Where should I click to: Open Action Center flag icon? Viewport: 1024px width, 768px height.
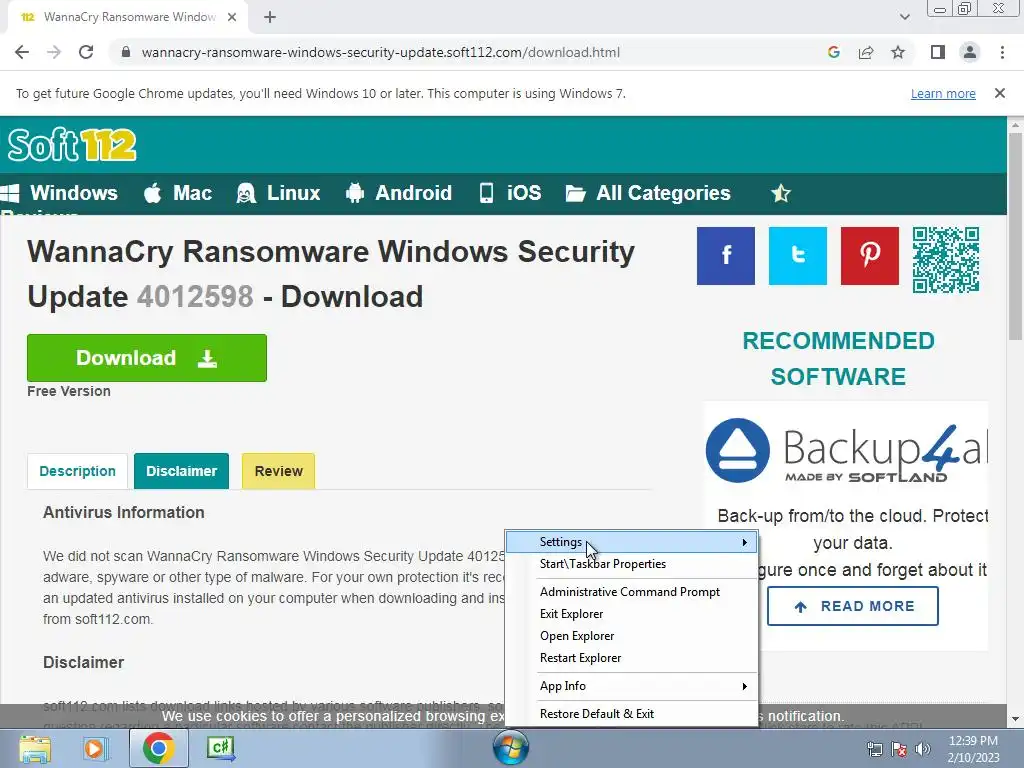tap(899, 750)
